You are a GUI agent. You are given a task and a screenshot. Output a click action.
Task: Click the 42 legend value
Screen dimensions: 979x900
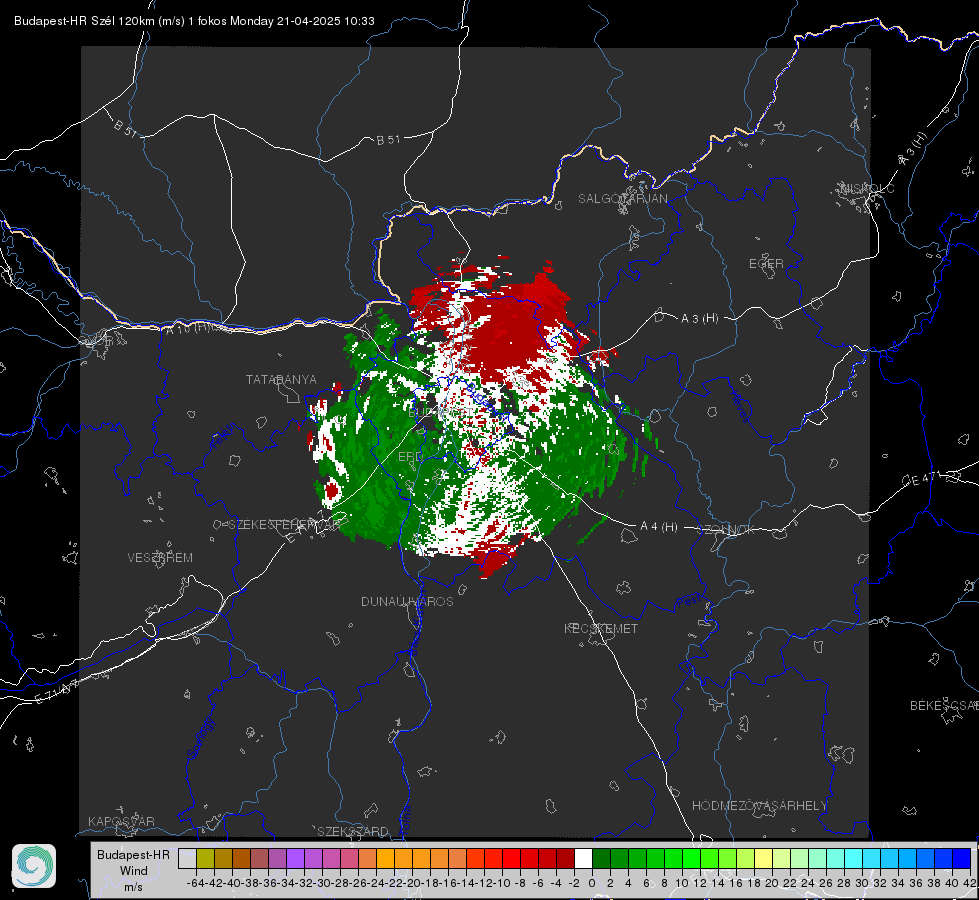tap(970, 883)
